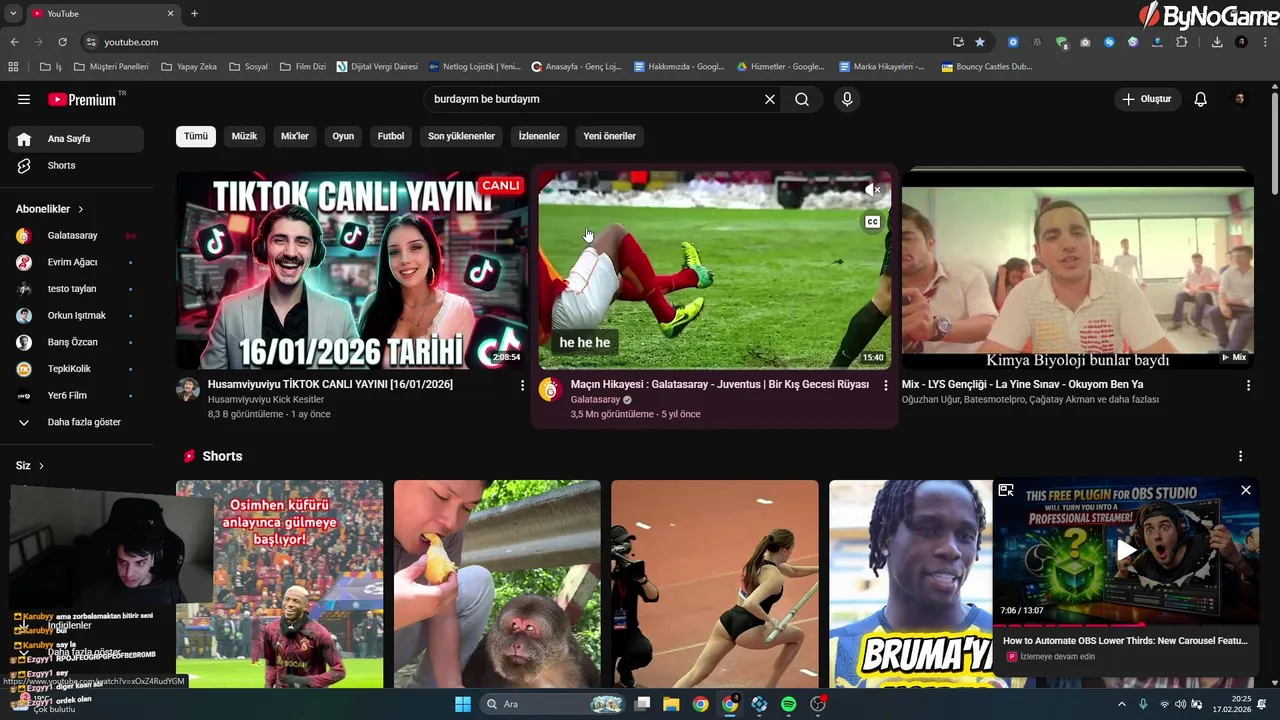1280x720 pixels.
Task: Open the TepkiKolik subscription
Action: 76,368
